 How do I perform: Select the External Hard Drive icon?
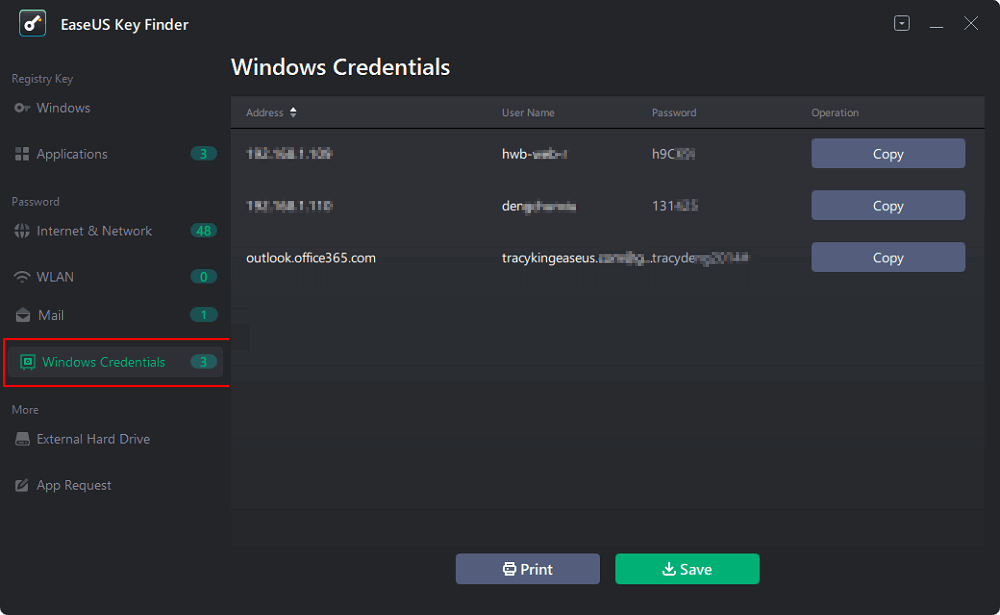[x=21, y=438]
